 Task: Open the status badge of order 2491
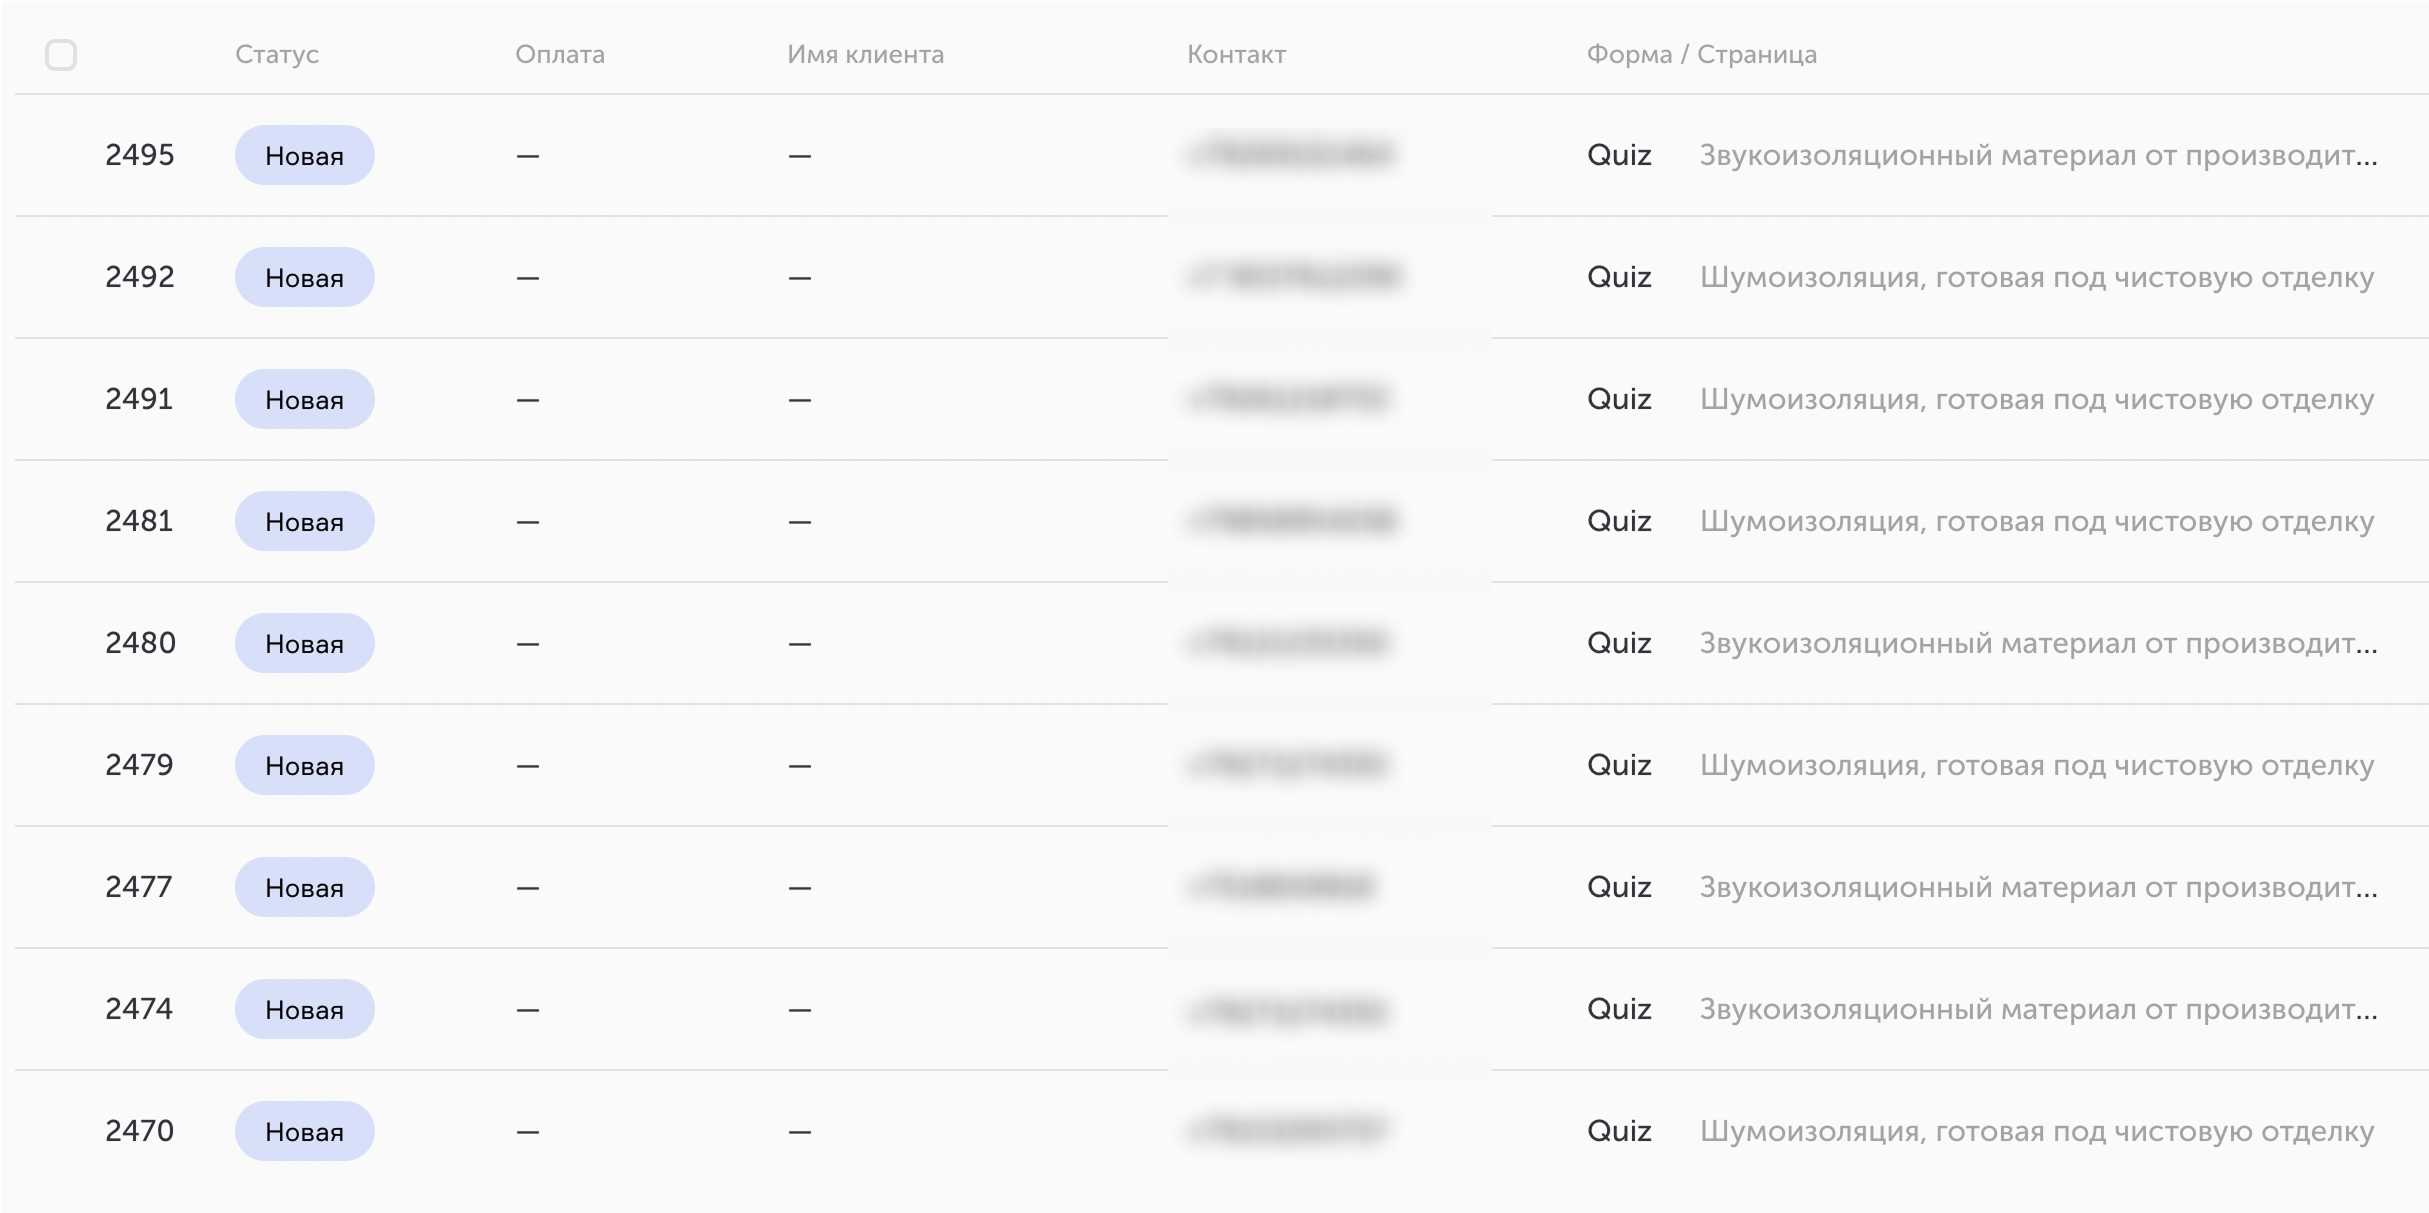pos(305,399)
